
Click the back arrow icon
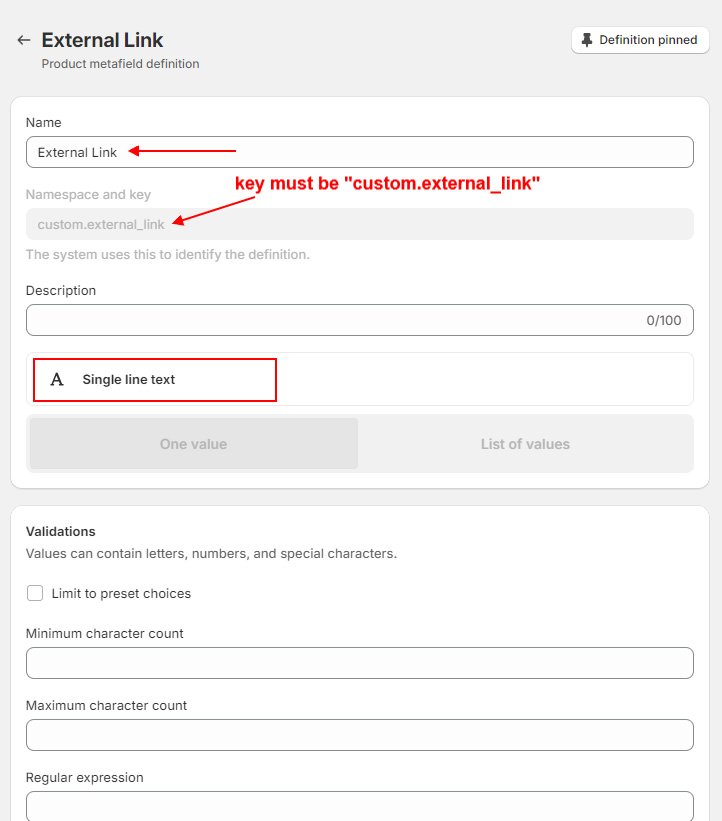coord(24,41)
